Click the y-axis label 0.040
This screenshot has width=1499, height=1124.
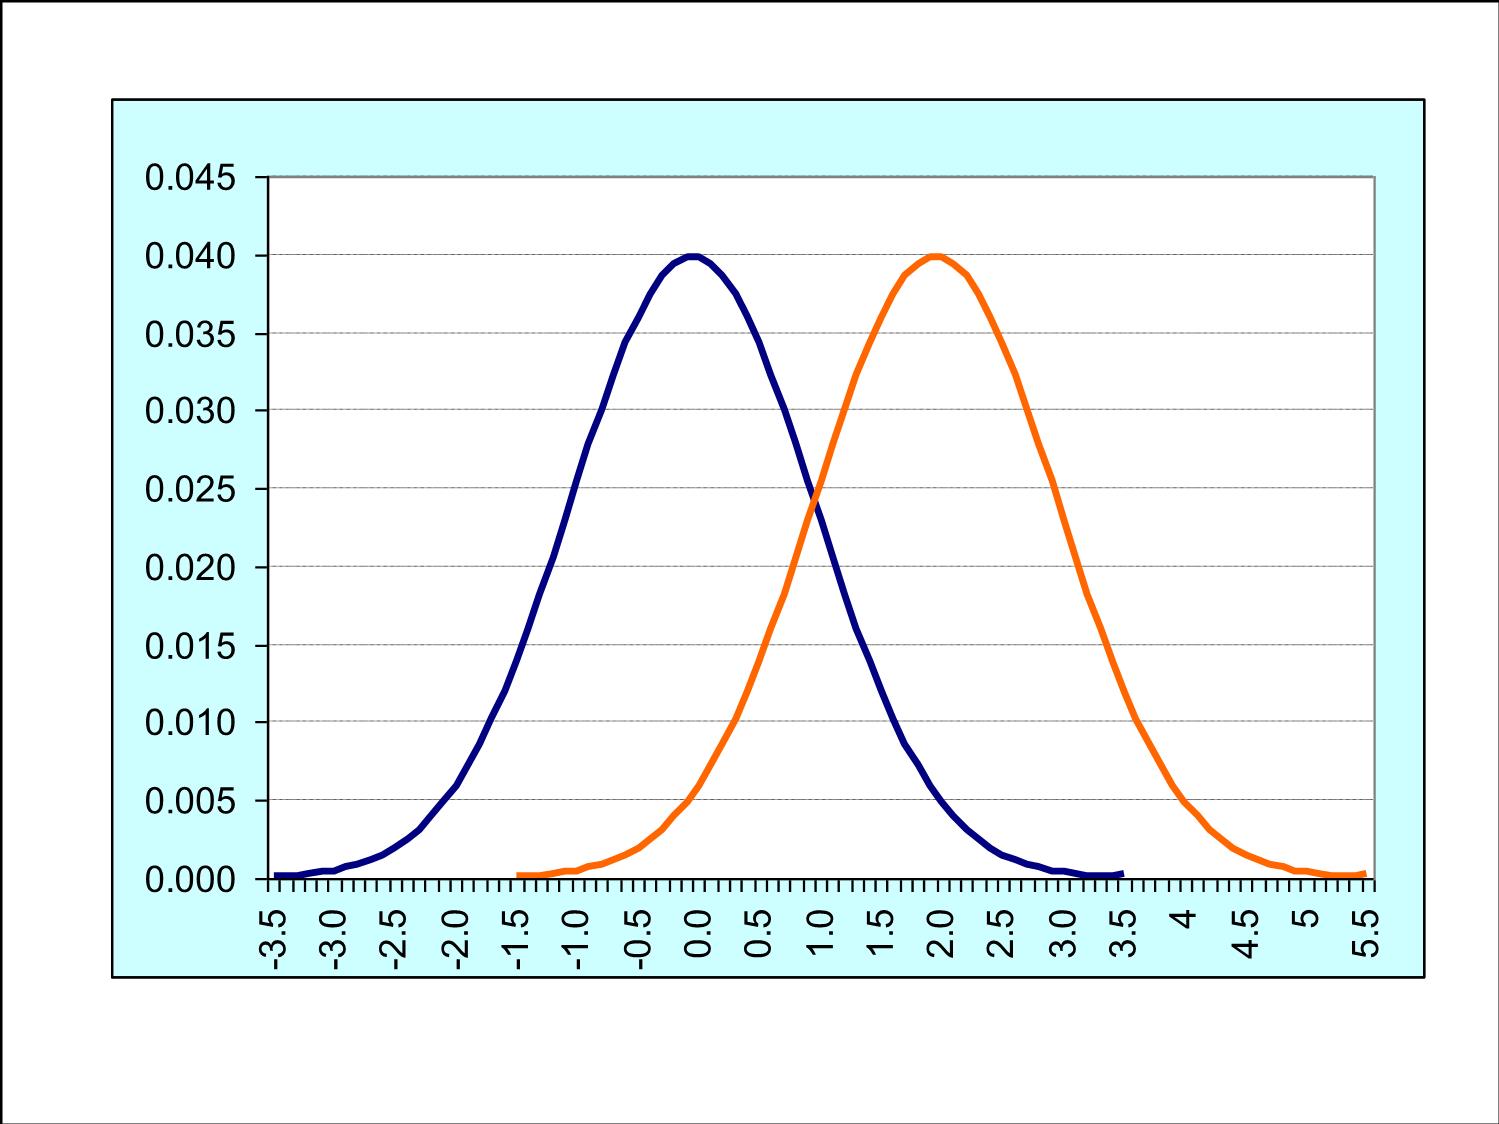click(191, 256)
